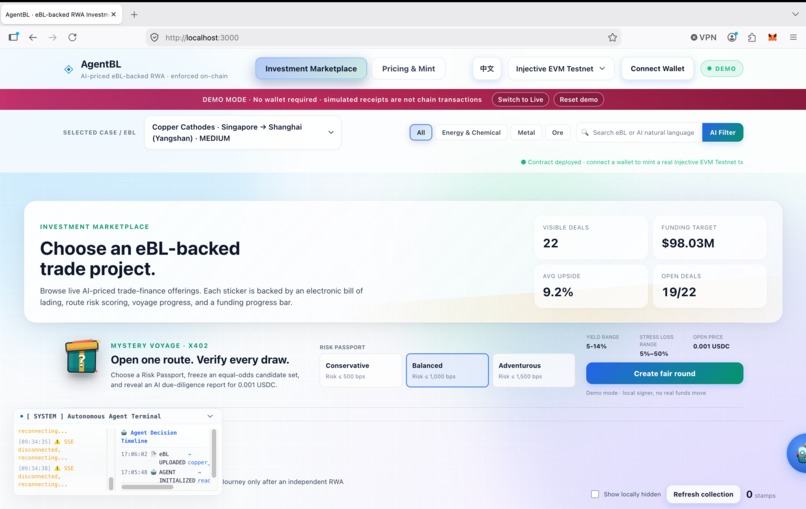Filter deals by Ore
806x509 pixels.
[x=558, y=133]
